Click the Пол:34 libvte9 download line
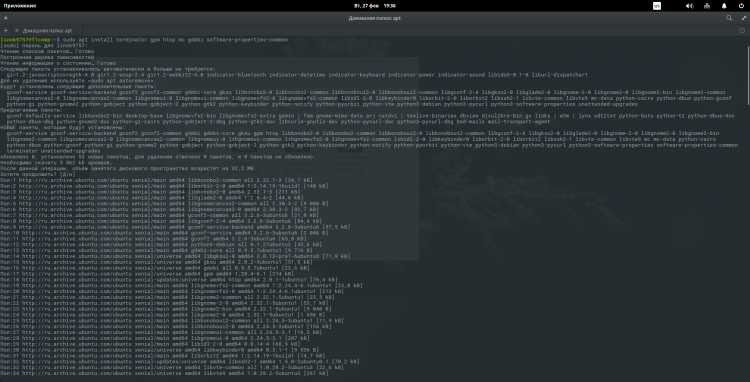750x382 pixels. coord(164,373)
